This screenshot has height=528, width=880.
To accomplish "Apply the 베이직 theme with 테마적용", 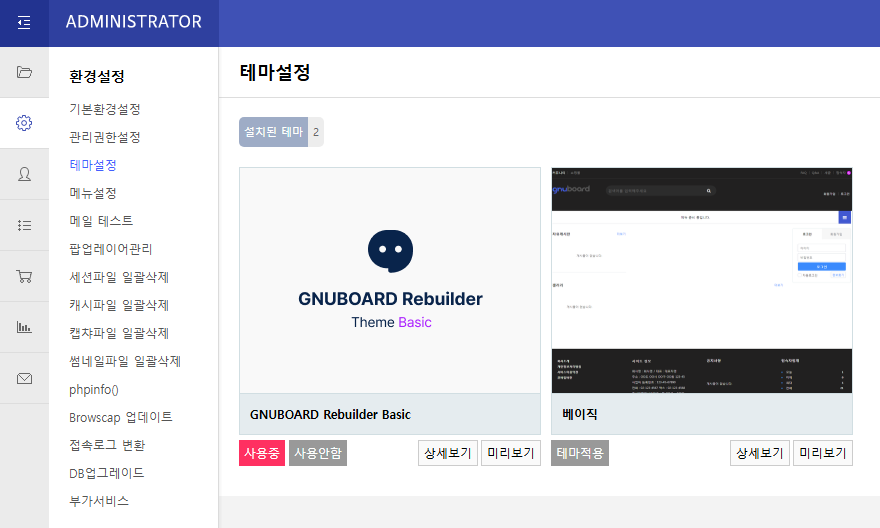I will click(x=580, y=453).
